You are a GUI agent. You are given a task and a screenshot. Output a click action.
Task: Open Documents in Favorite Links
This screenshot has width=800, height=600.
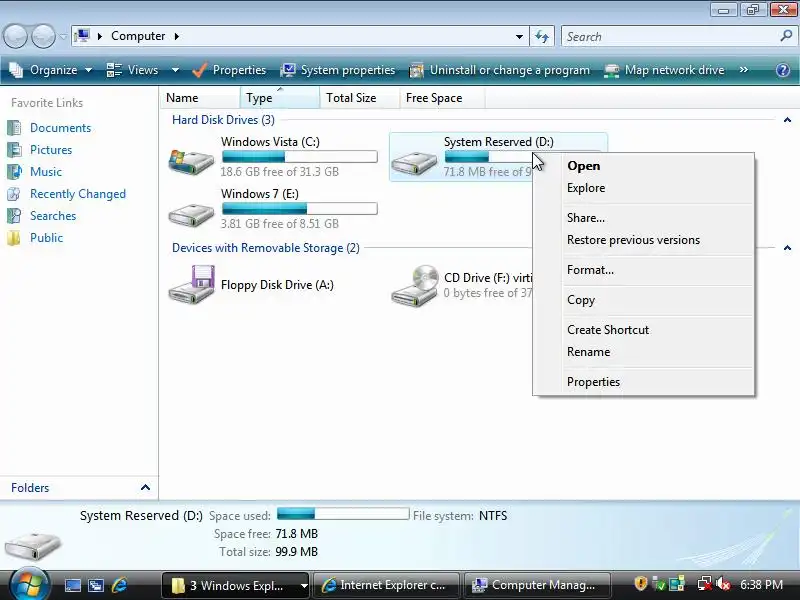pyautogui.click(x=60, y=128)
